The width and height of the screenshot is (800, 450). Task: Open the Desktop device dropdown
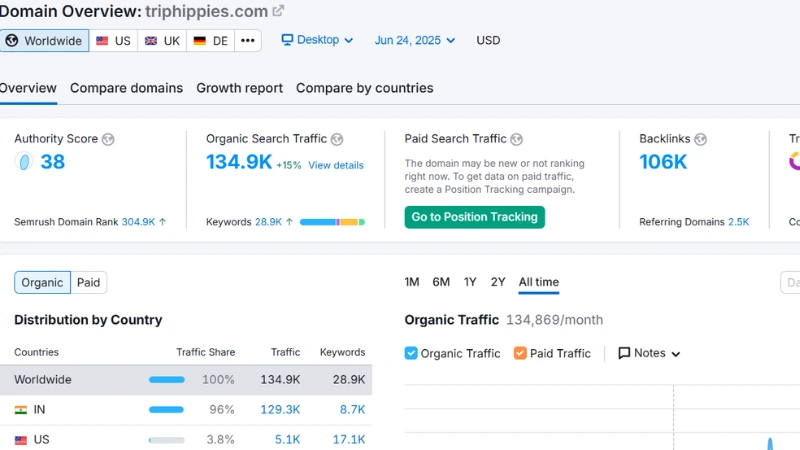point(317,40)
